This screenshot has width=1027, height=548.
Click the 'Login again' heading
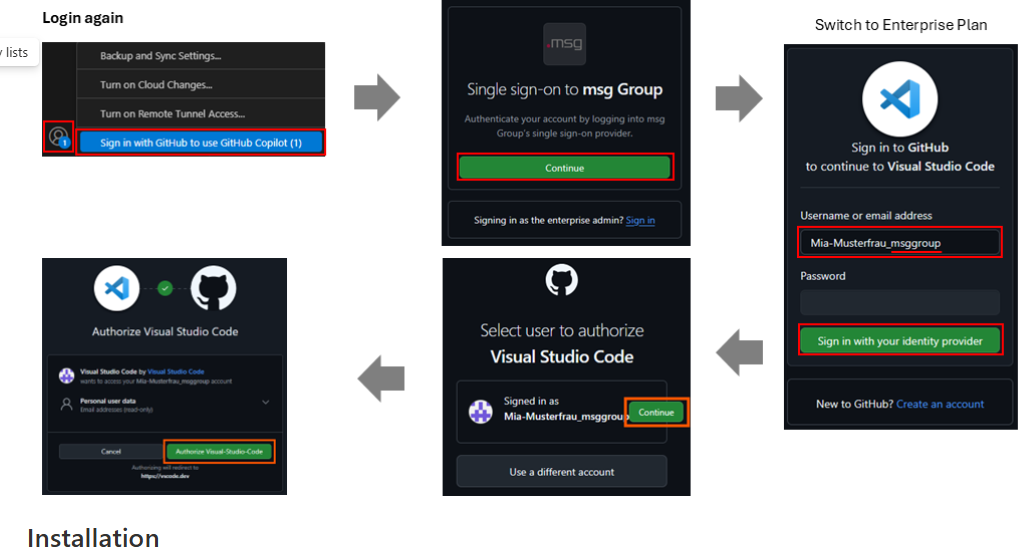pos(83,18)
